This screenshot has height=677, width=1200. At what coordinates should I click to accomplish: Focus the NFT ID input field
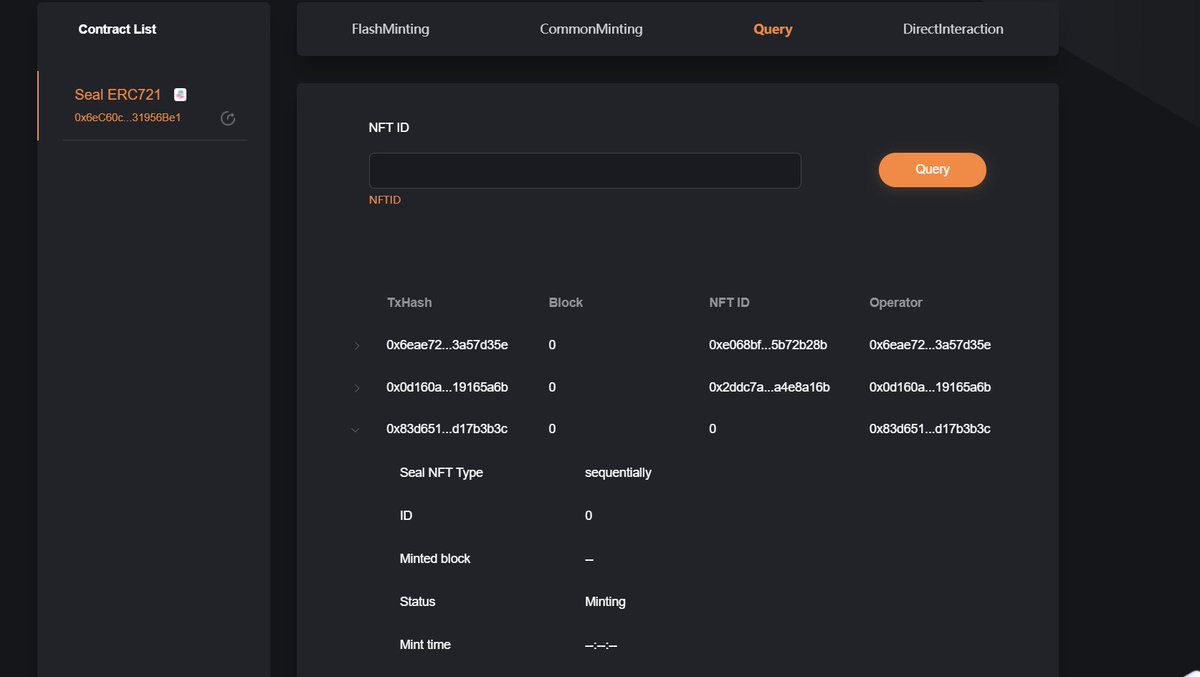pyautogui.click(x=585, y=171)
